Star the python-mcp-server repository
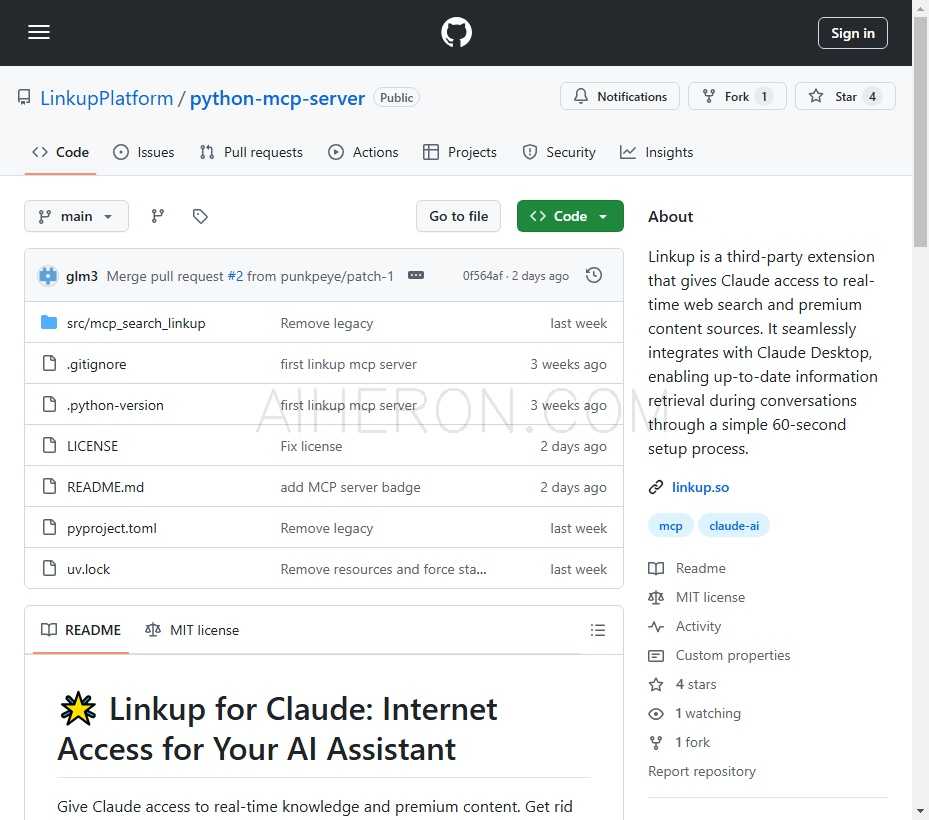 845,97
